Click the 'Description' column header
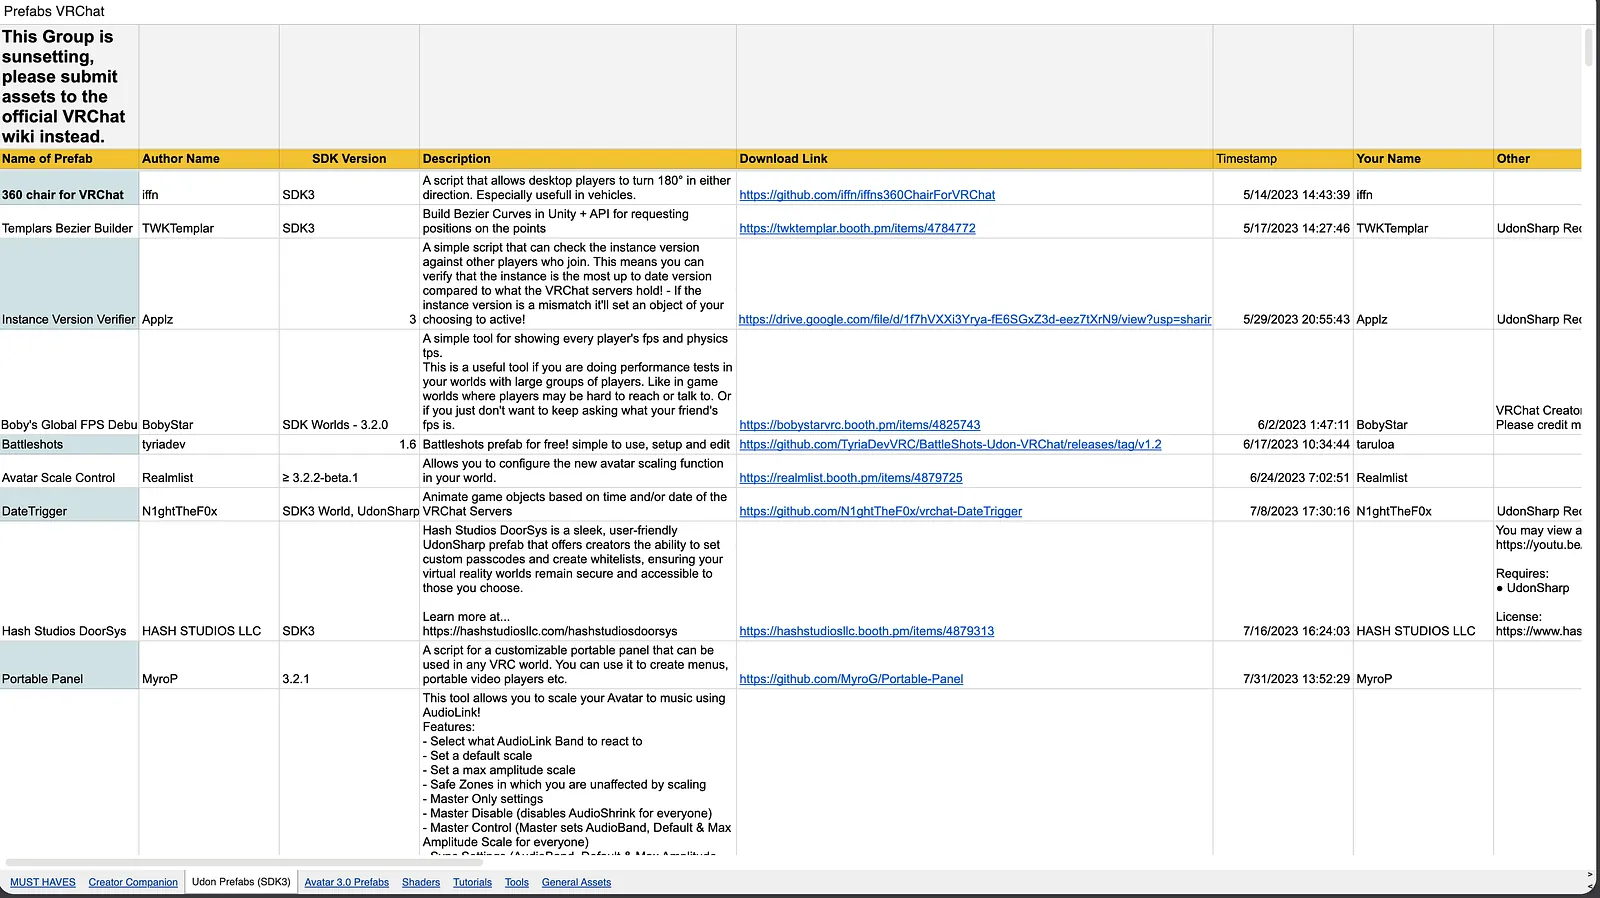 click(x=578, y=158)
